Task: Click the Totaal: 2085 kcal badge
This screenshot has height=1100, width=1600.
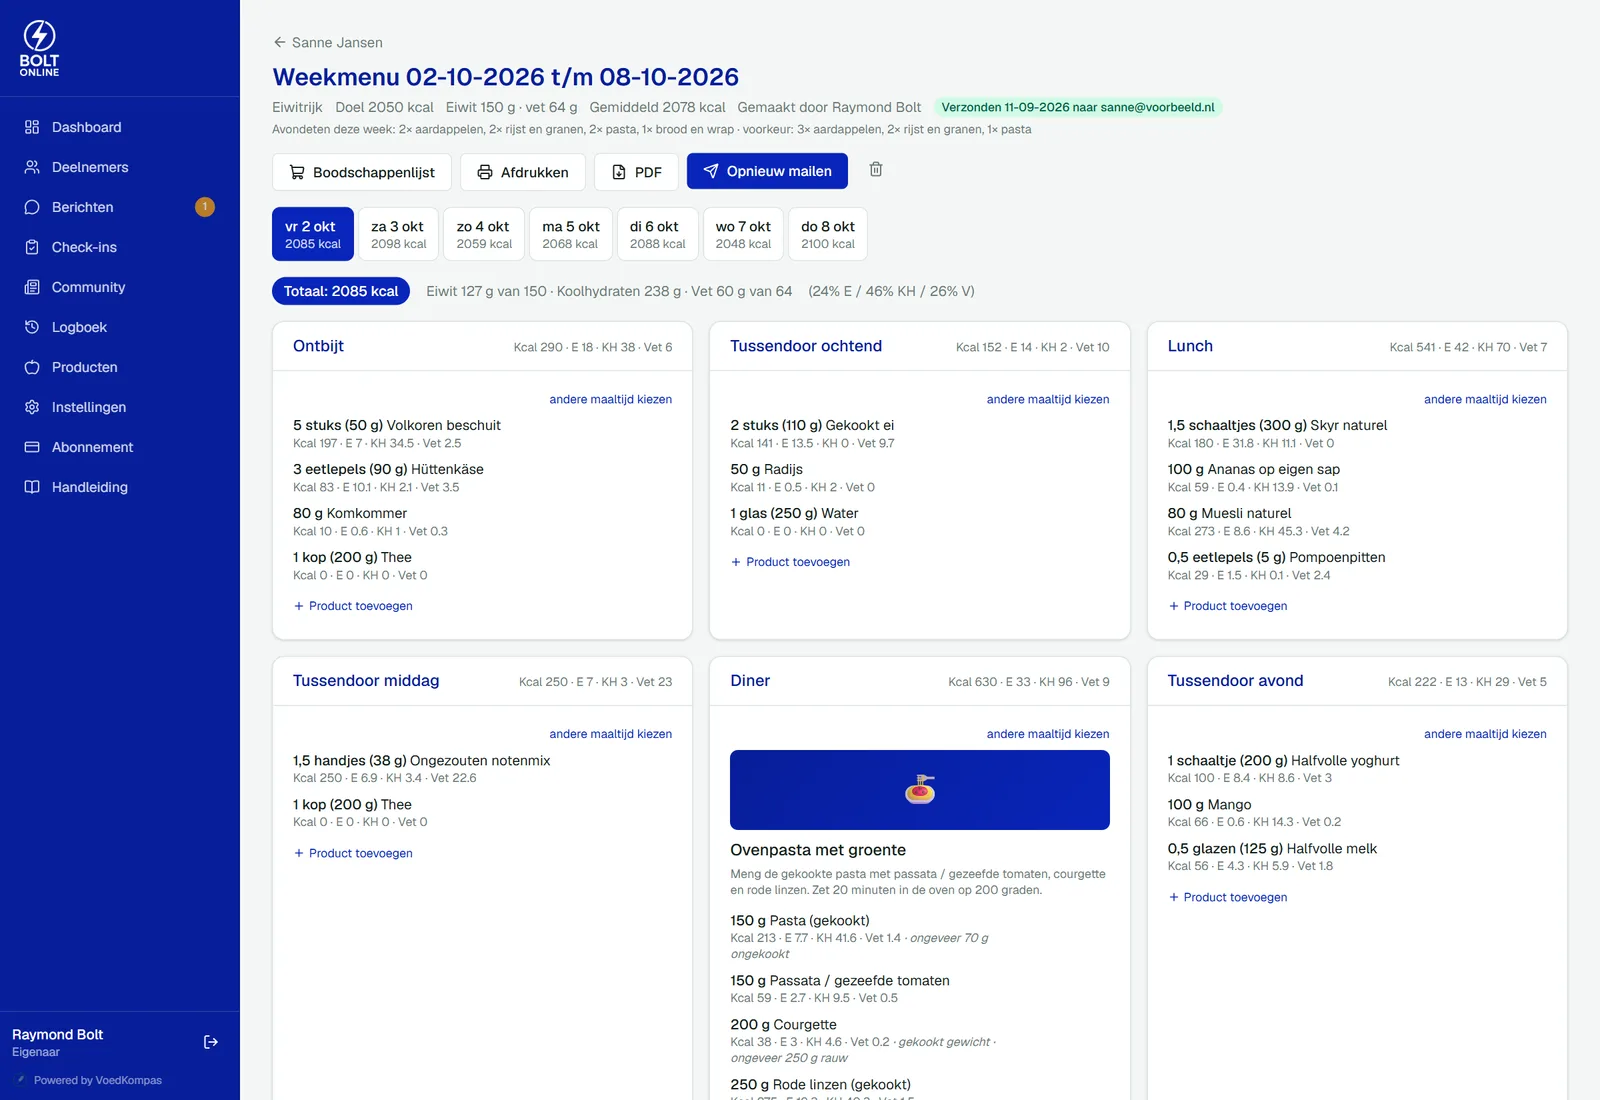Action: [x=341, y=291]
